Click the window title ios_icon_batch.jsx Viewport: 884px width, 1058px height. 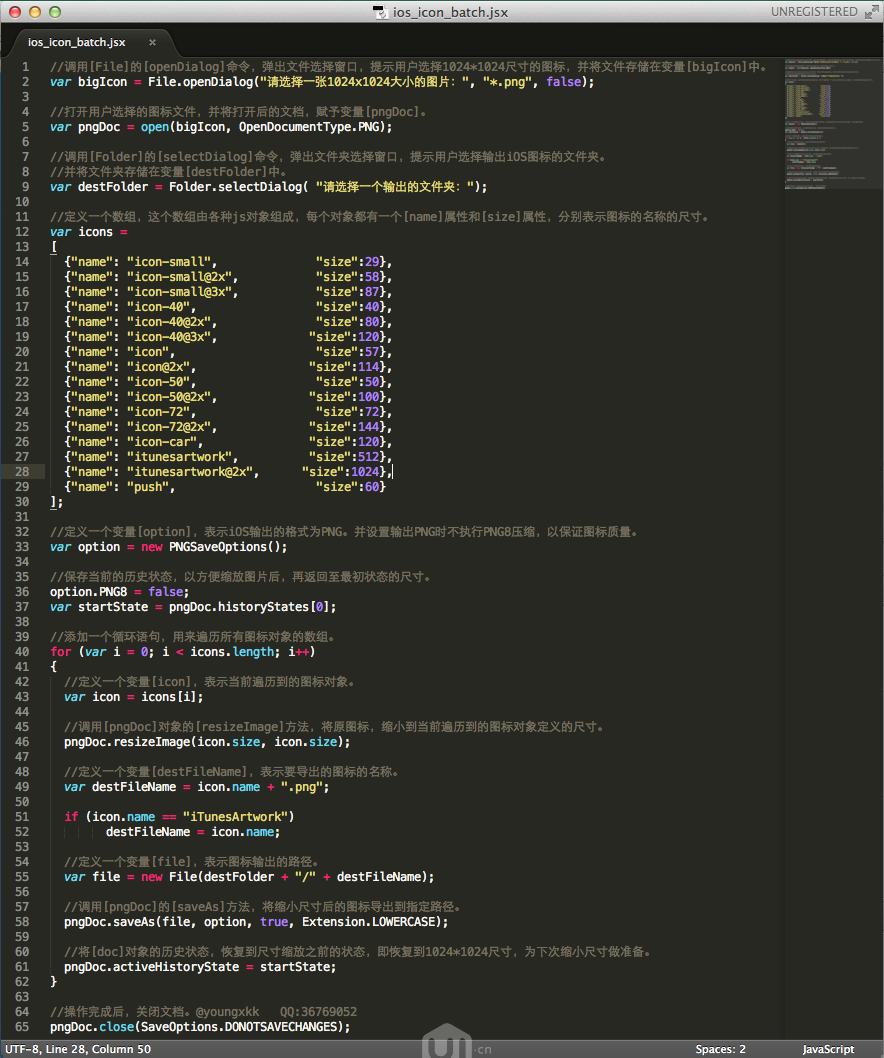click(450, 12)
